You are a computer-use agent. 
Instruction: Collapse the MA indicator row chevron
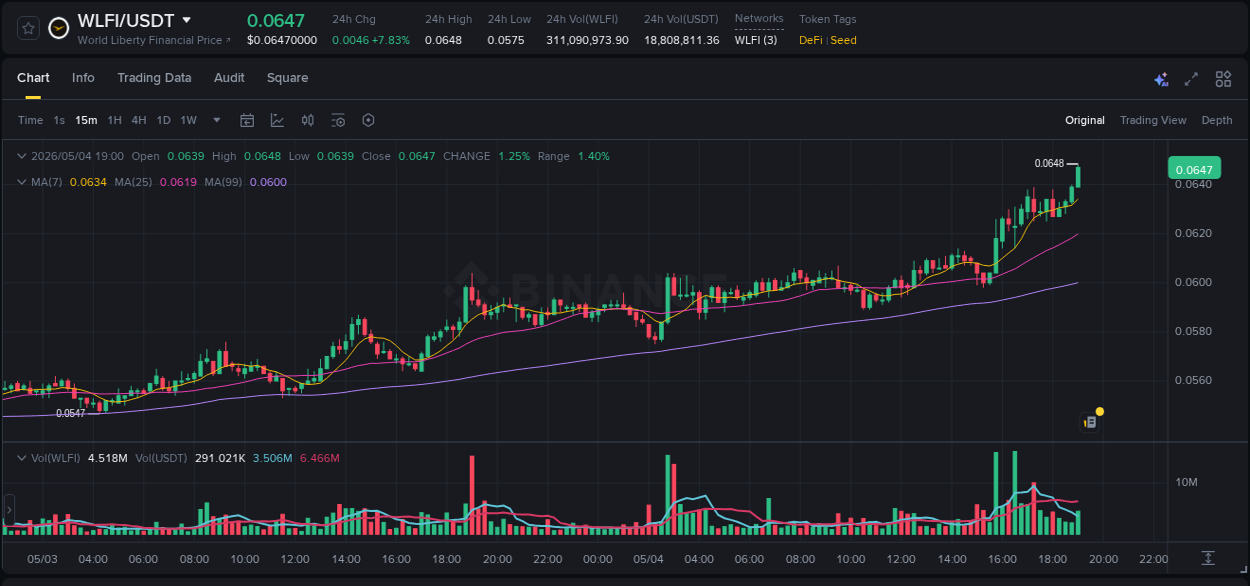point(22,182)
